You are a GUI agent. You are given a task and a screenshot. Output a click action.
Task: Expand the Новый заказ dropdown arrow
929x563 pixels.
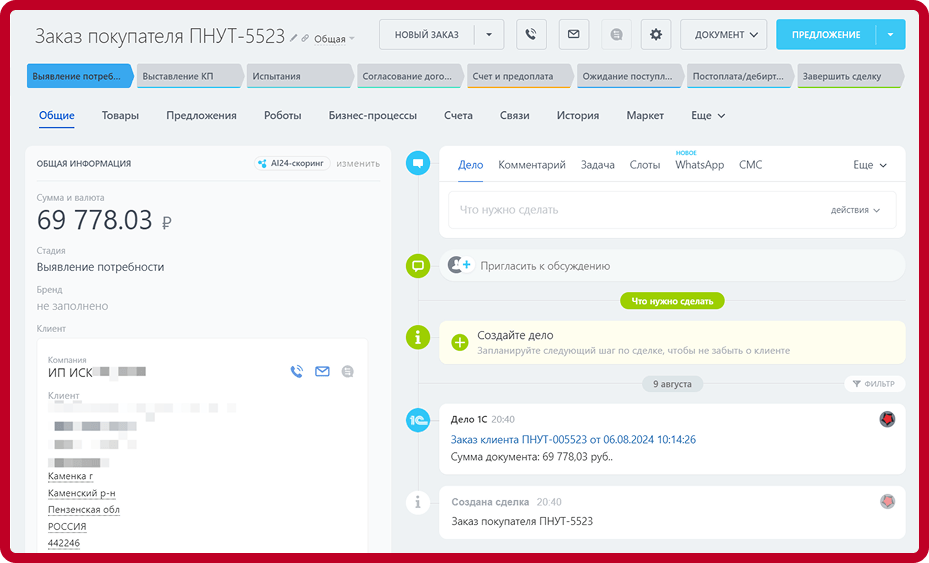pos(489,34)
